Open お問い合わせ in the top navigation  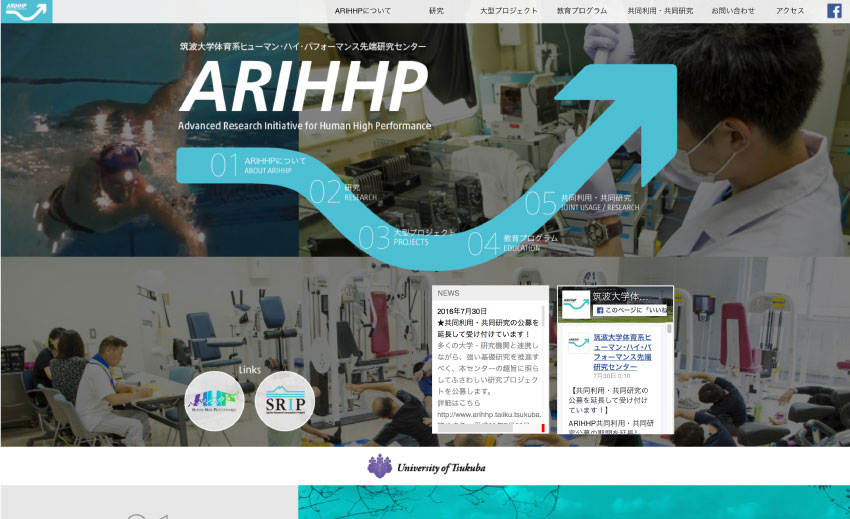click(733, 11)
